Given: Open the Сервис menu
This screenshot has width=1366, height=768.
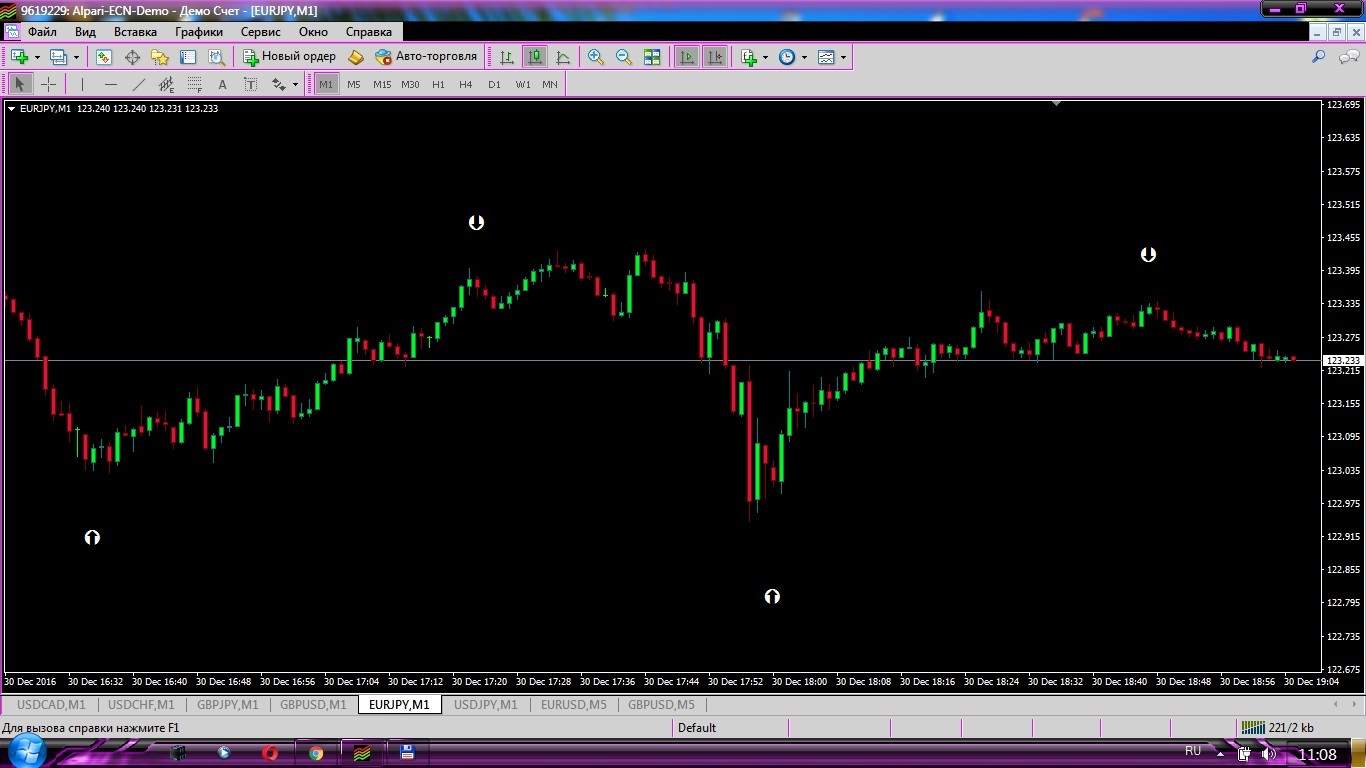Looking at the screenshot, I should coord(261,32).
